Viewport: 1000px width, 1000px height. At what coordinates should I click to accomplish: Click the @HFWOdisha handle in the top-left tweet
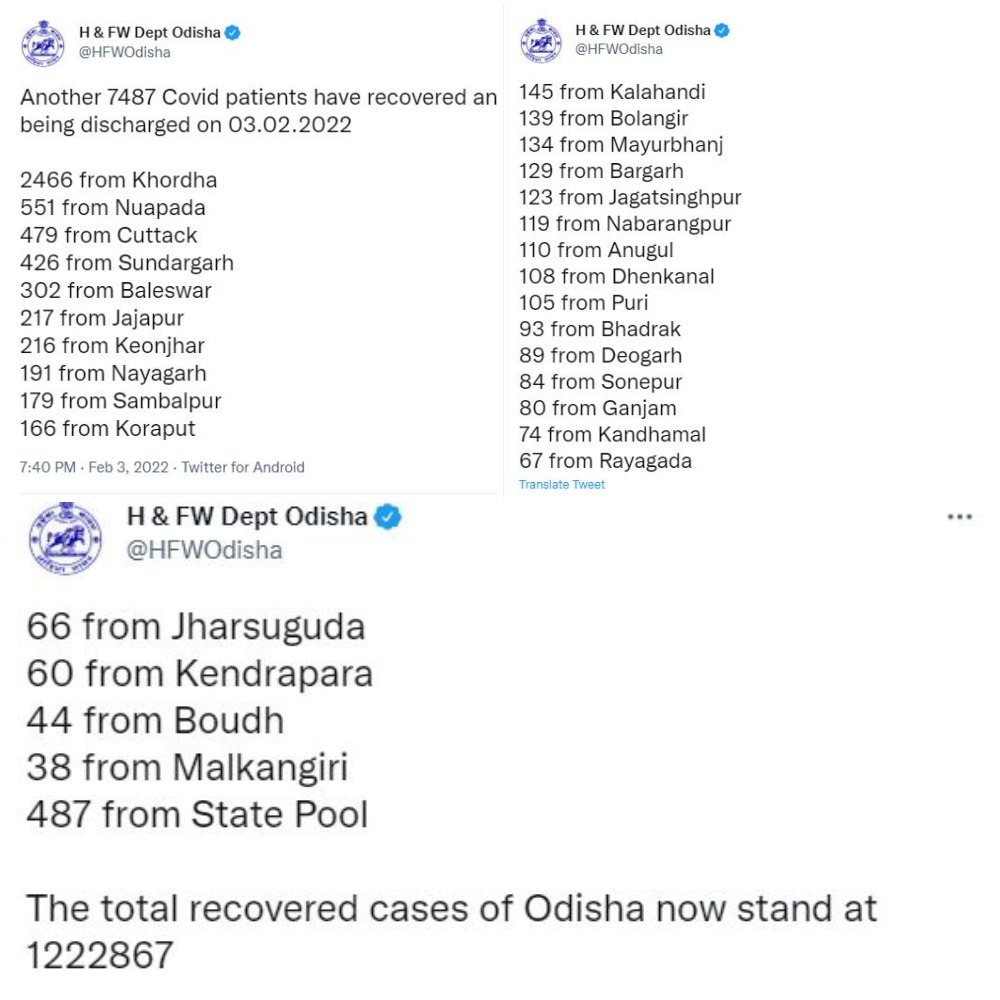pos(125,52)
